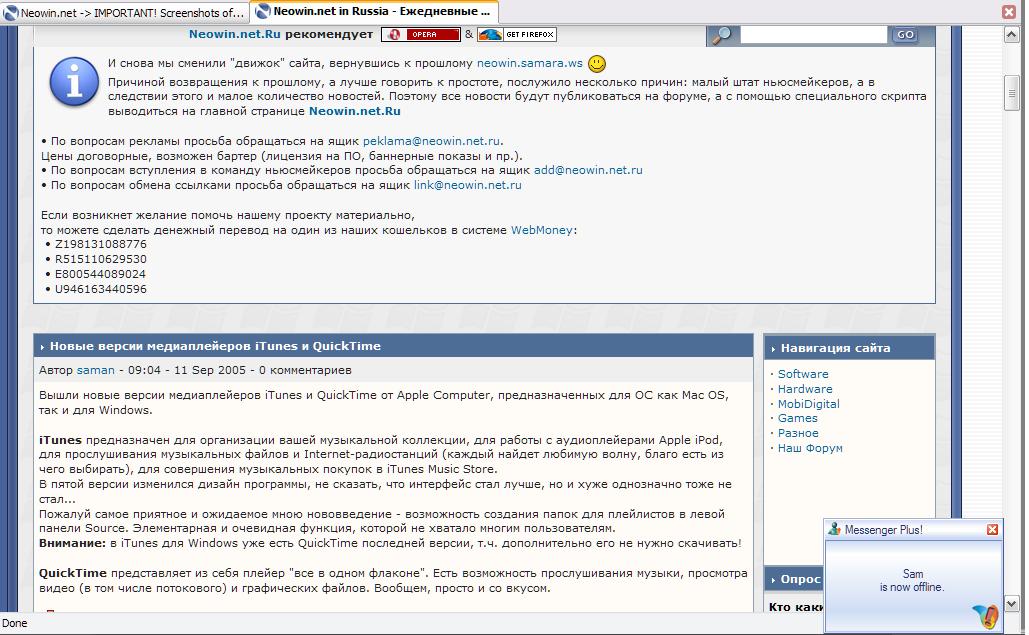Switch to the Neowin.net IMPORTANT Screenshots tab
The width and height of the screenshot is (1029, 635).
coord(125,12)
